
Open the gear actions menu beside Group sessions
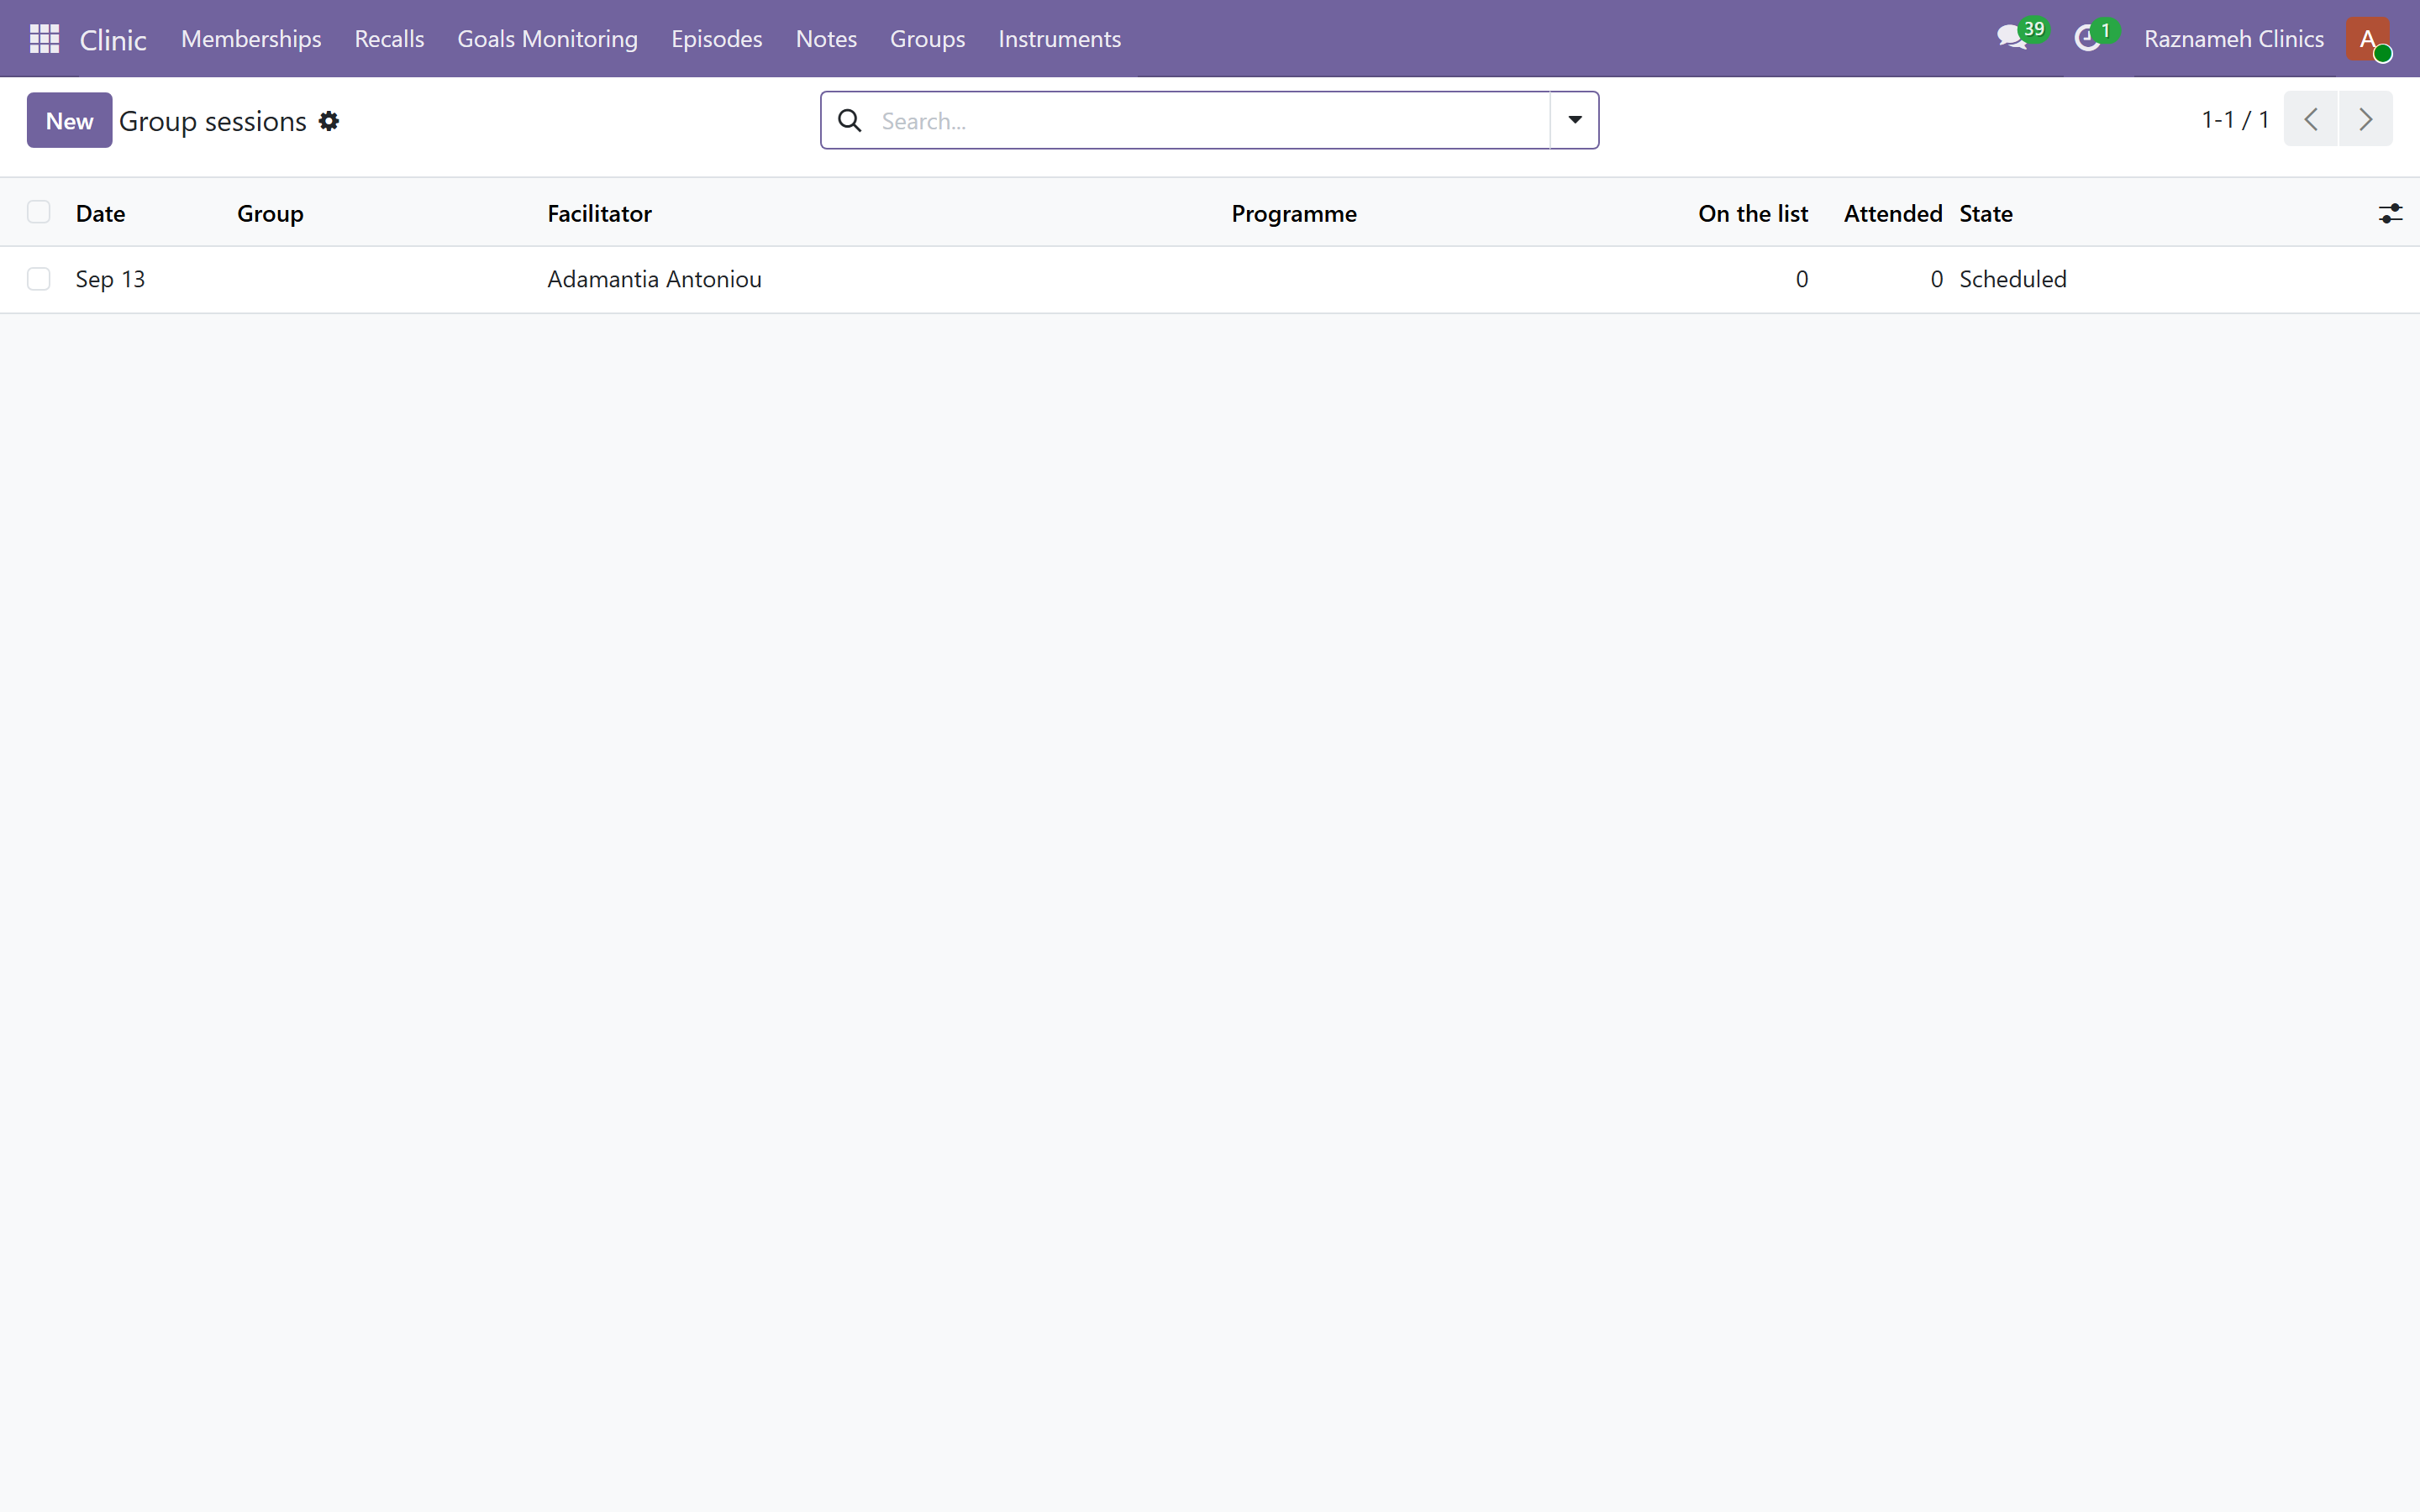coord(329,121)
